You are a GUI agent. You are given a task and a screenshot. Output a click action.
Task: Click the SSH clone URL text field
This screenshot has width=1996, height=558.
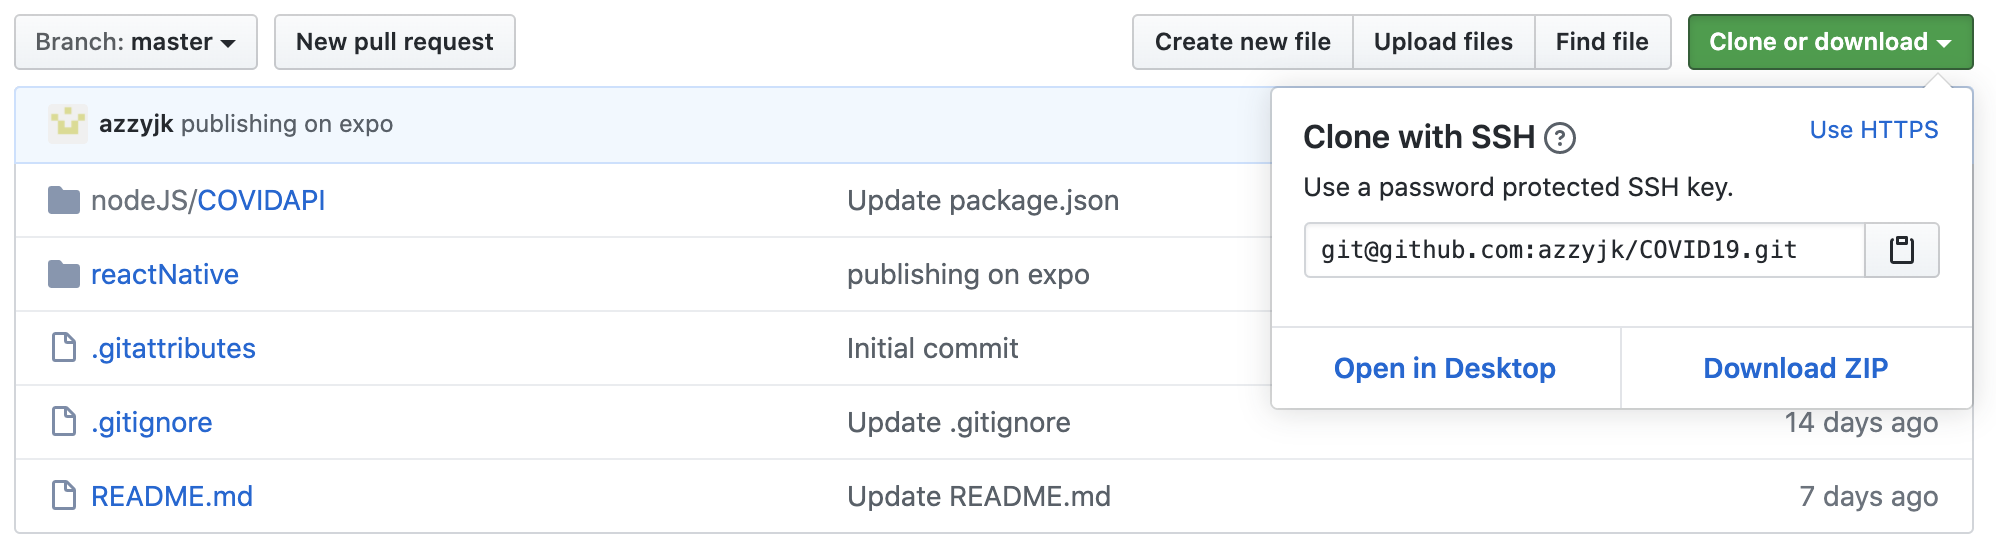tap(1584, 250)
